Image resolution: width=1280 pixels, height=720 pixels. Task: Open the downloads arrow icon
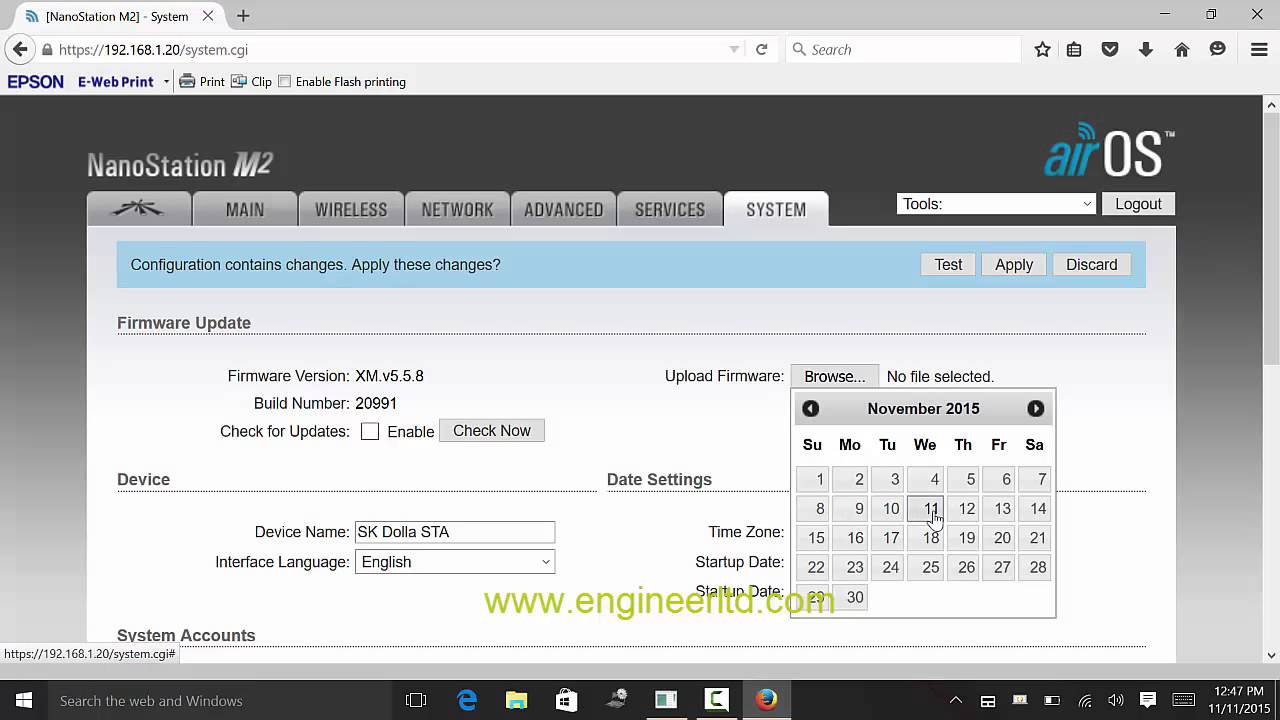(1146, 49)
